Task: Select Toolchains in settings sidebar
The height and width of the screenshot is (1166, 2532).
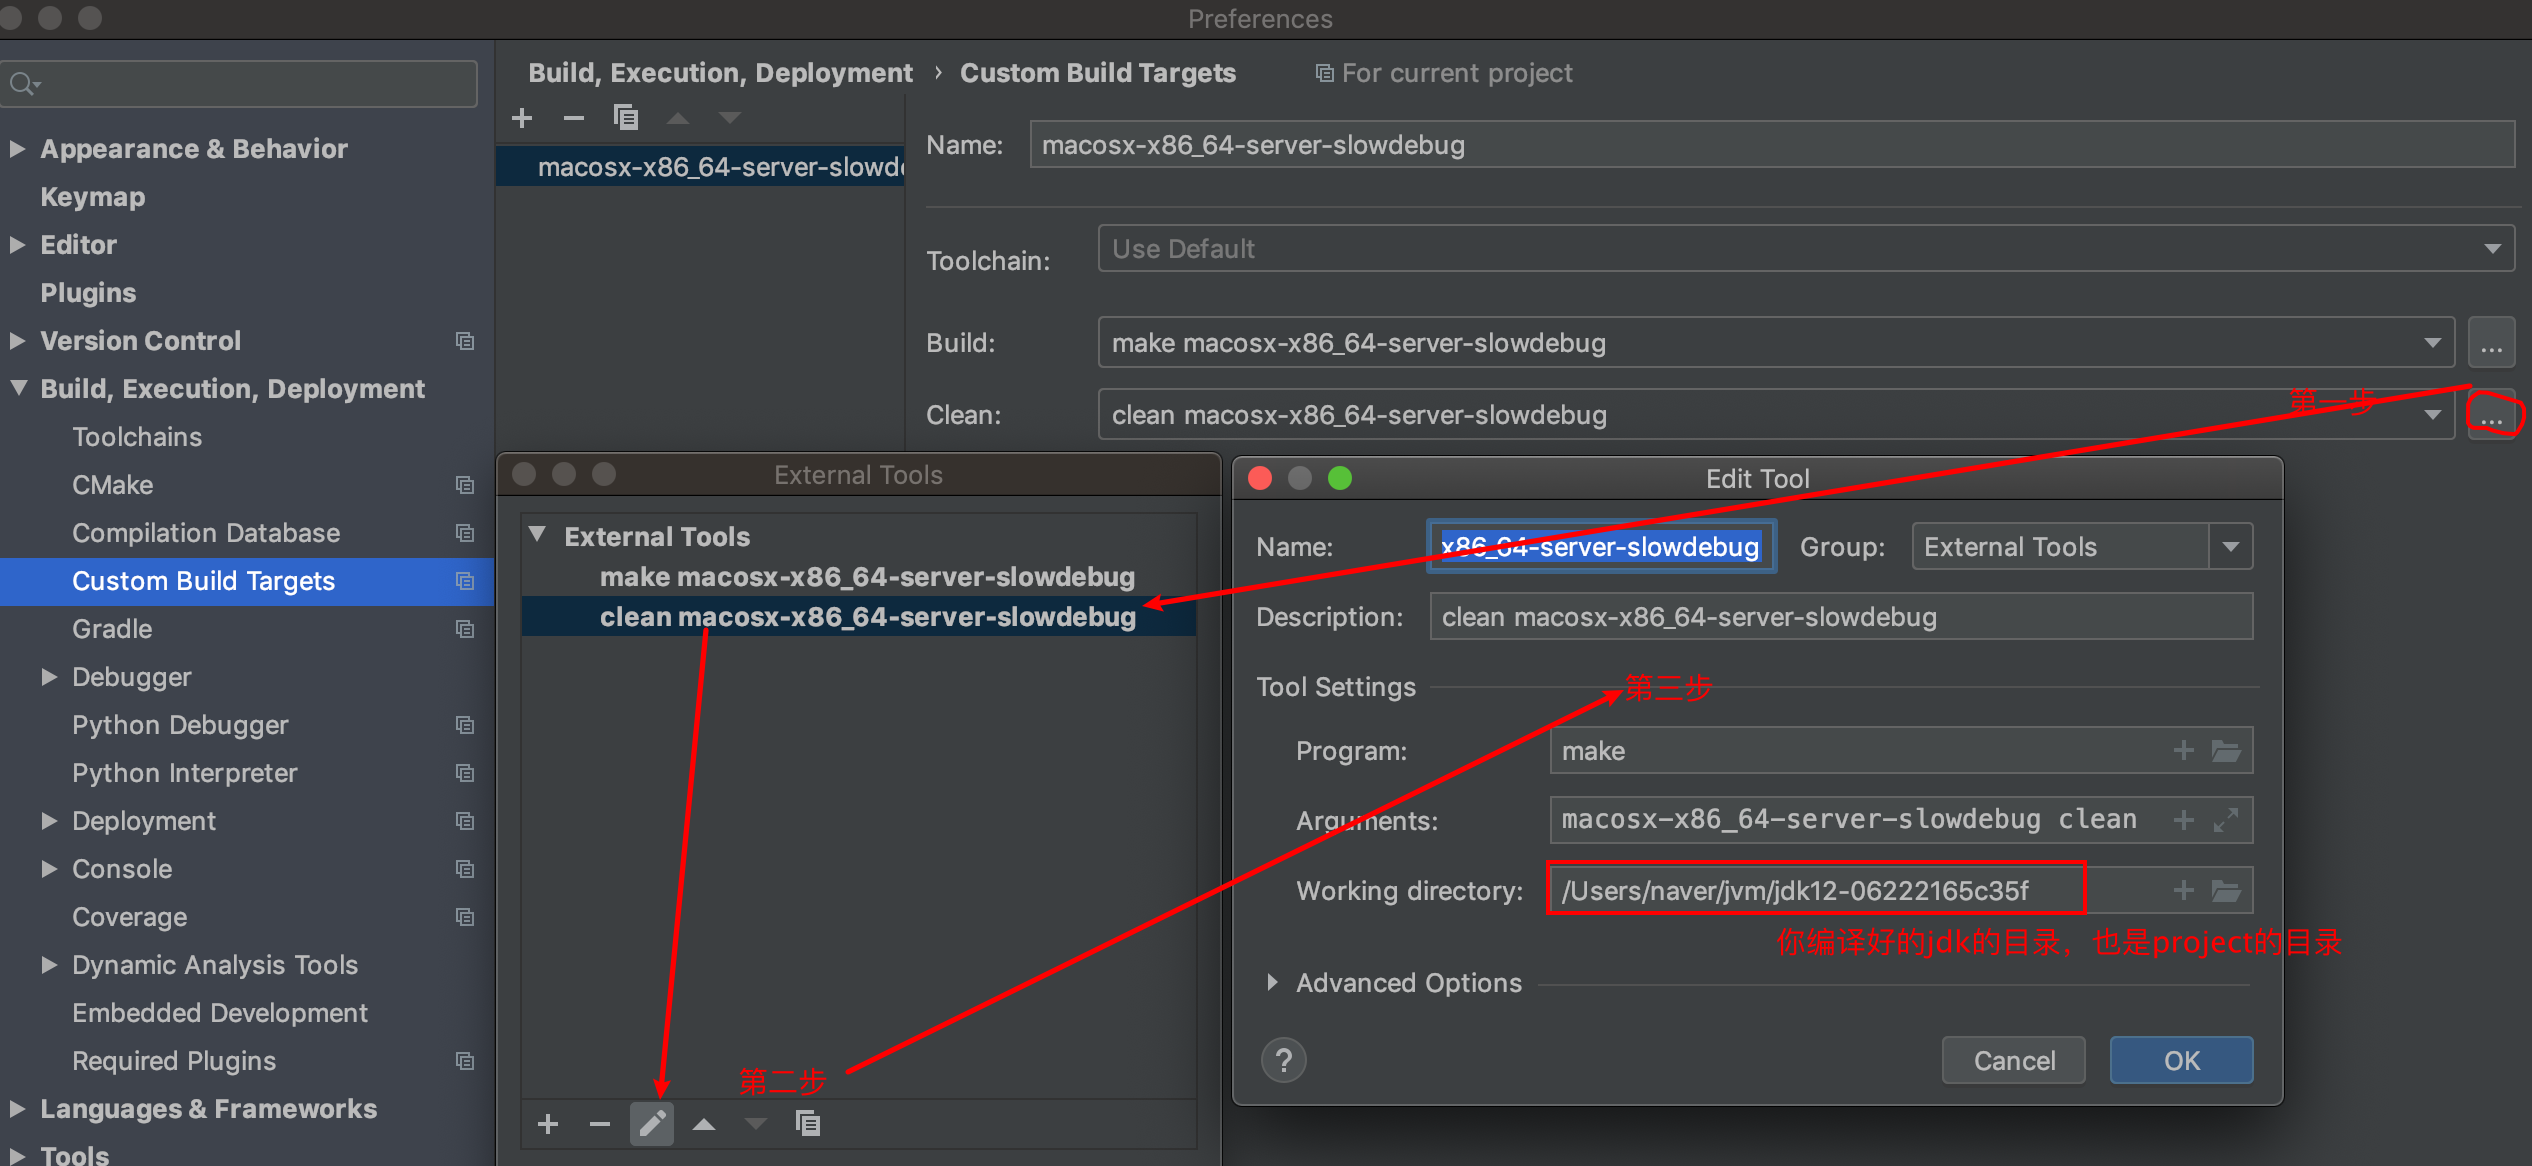Action: 137,437
